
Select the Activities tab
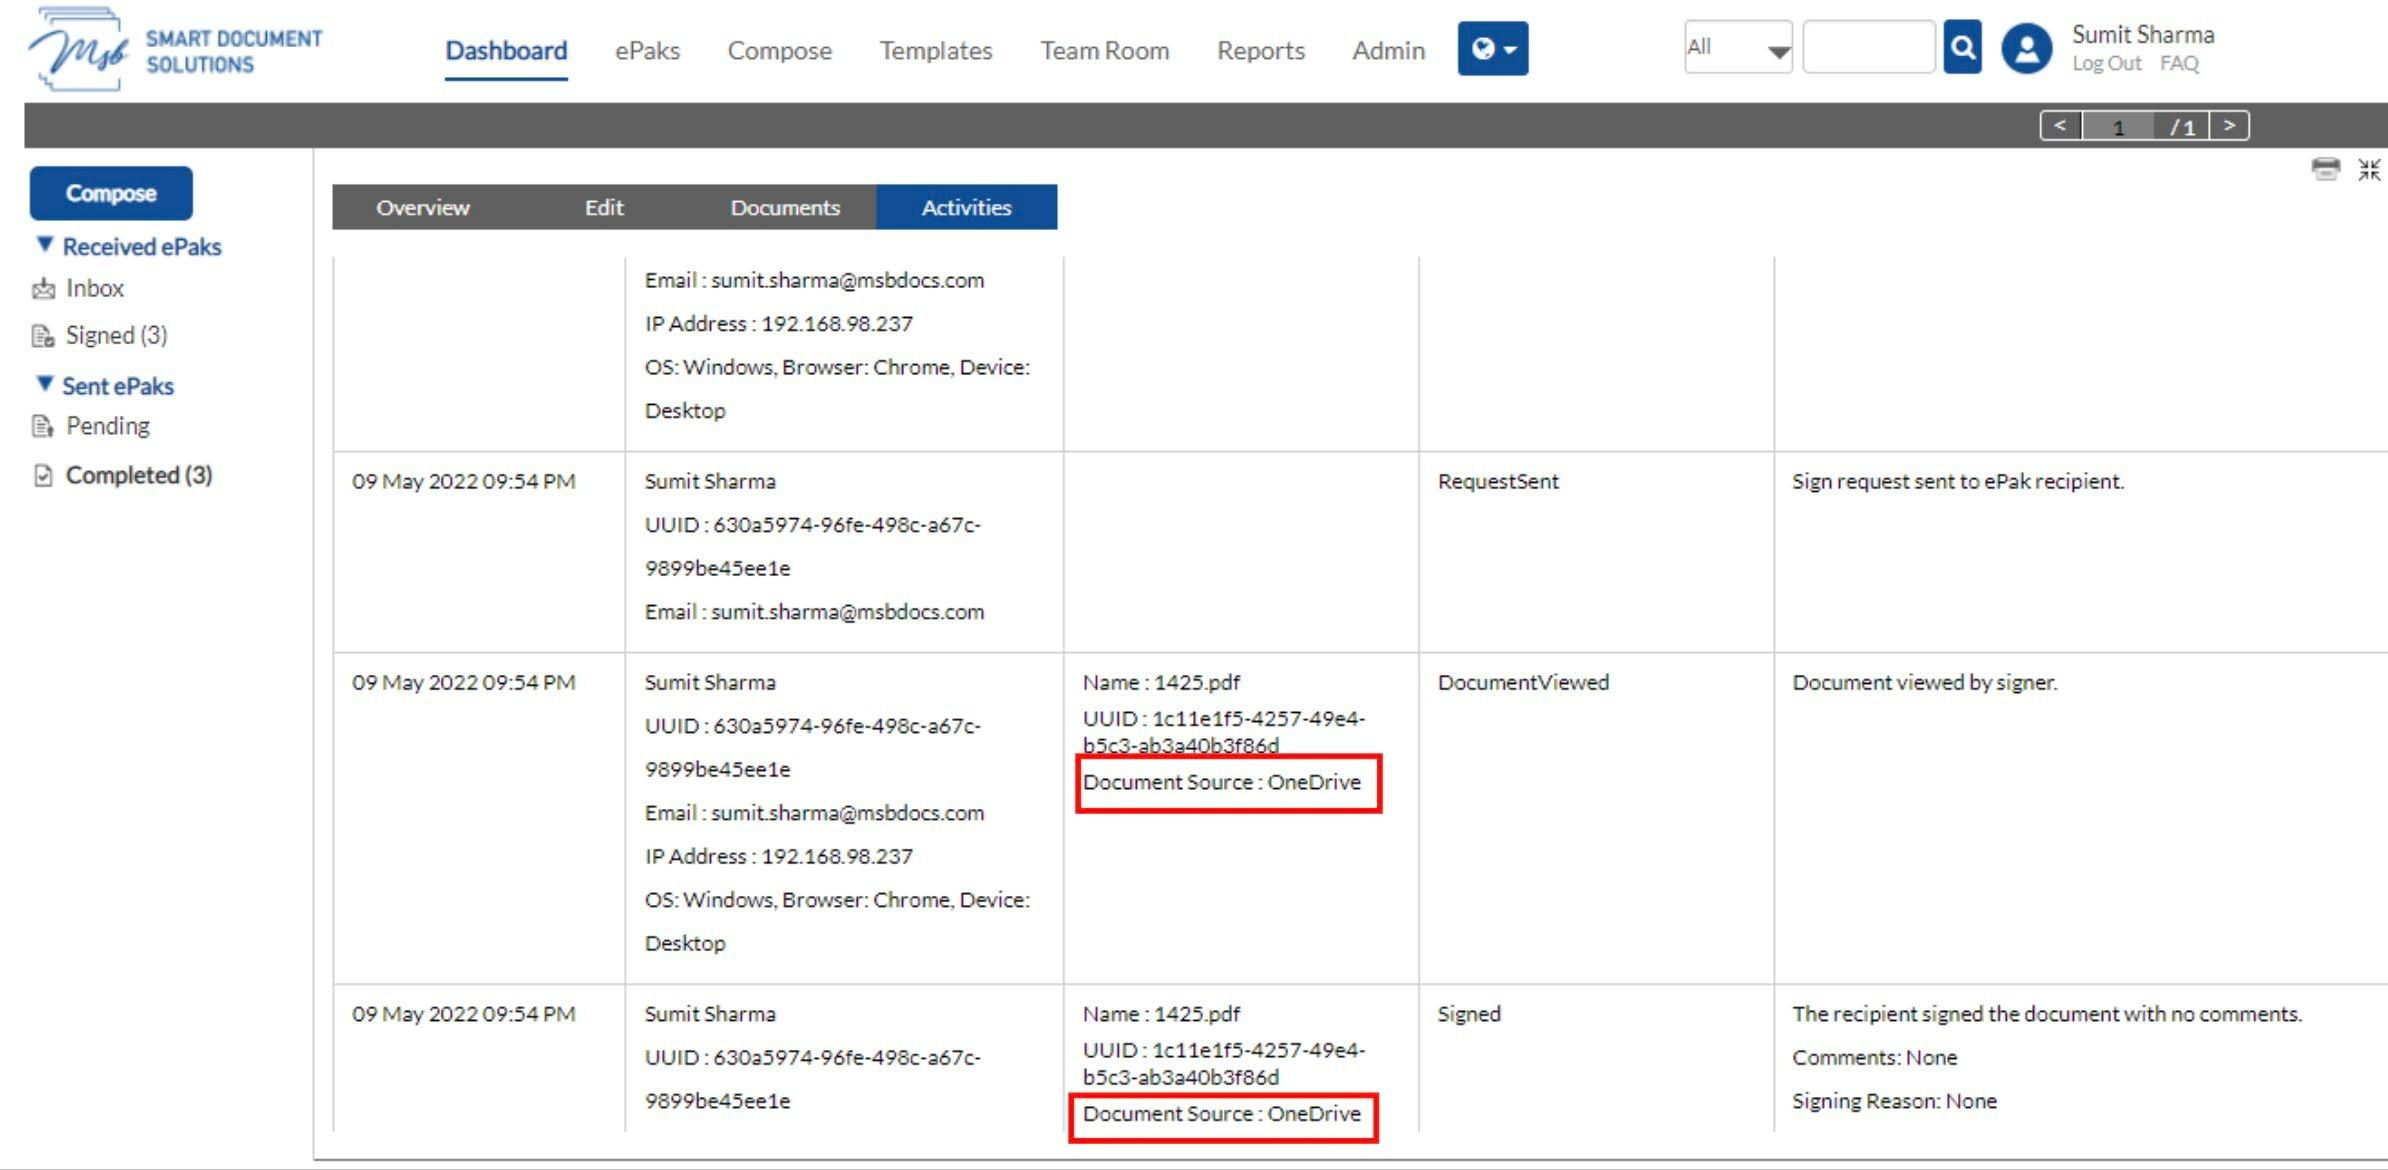(x=967, y=207)
